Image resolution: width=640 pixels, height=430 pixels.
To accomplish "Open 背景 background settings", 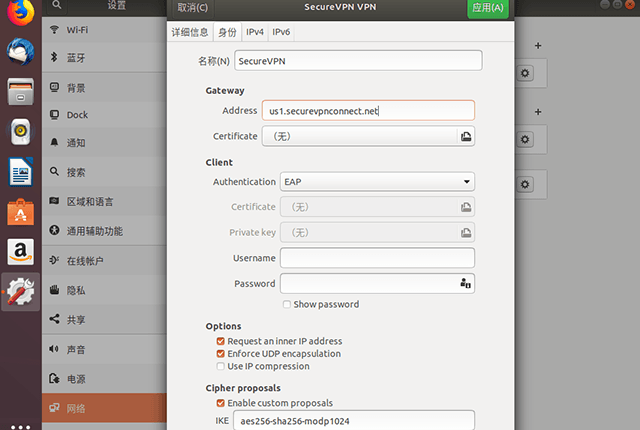I will pos(104,88).
